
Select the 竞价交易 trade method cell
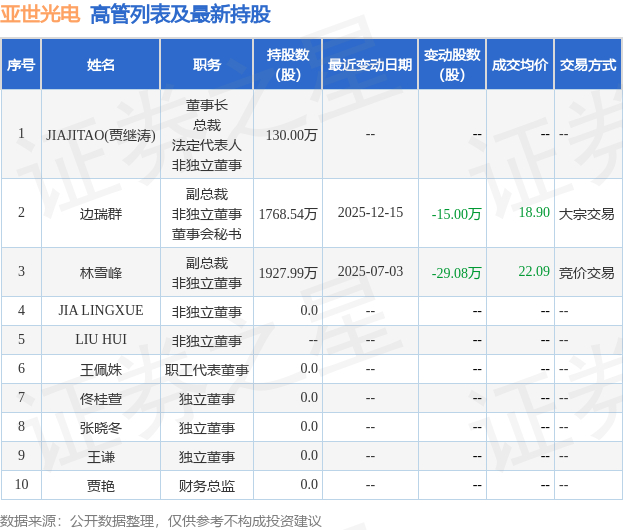point(586,273)
